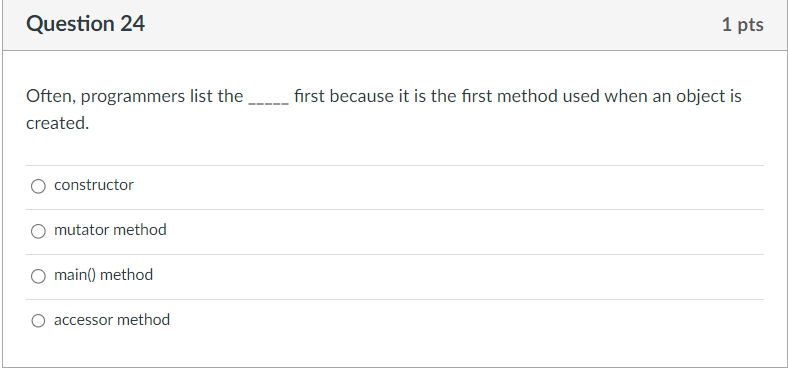This screenshot has width=788, height=370.
Task: Click empty space in the main() method row
Action: click(x=457, y=276)
